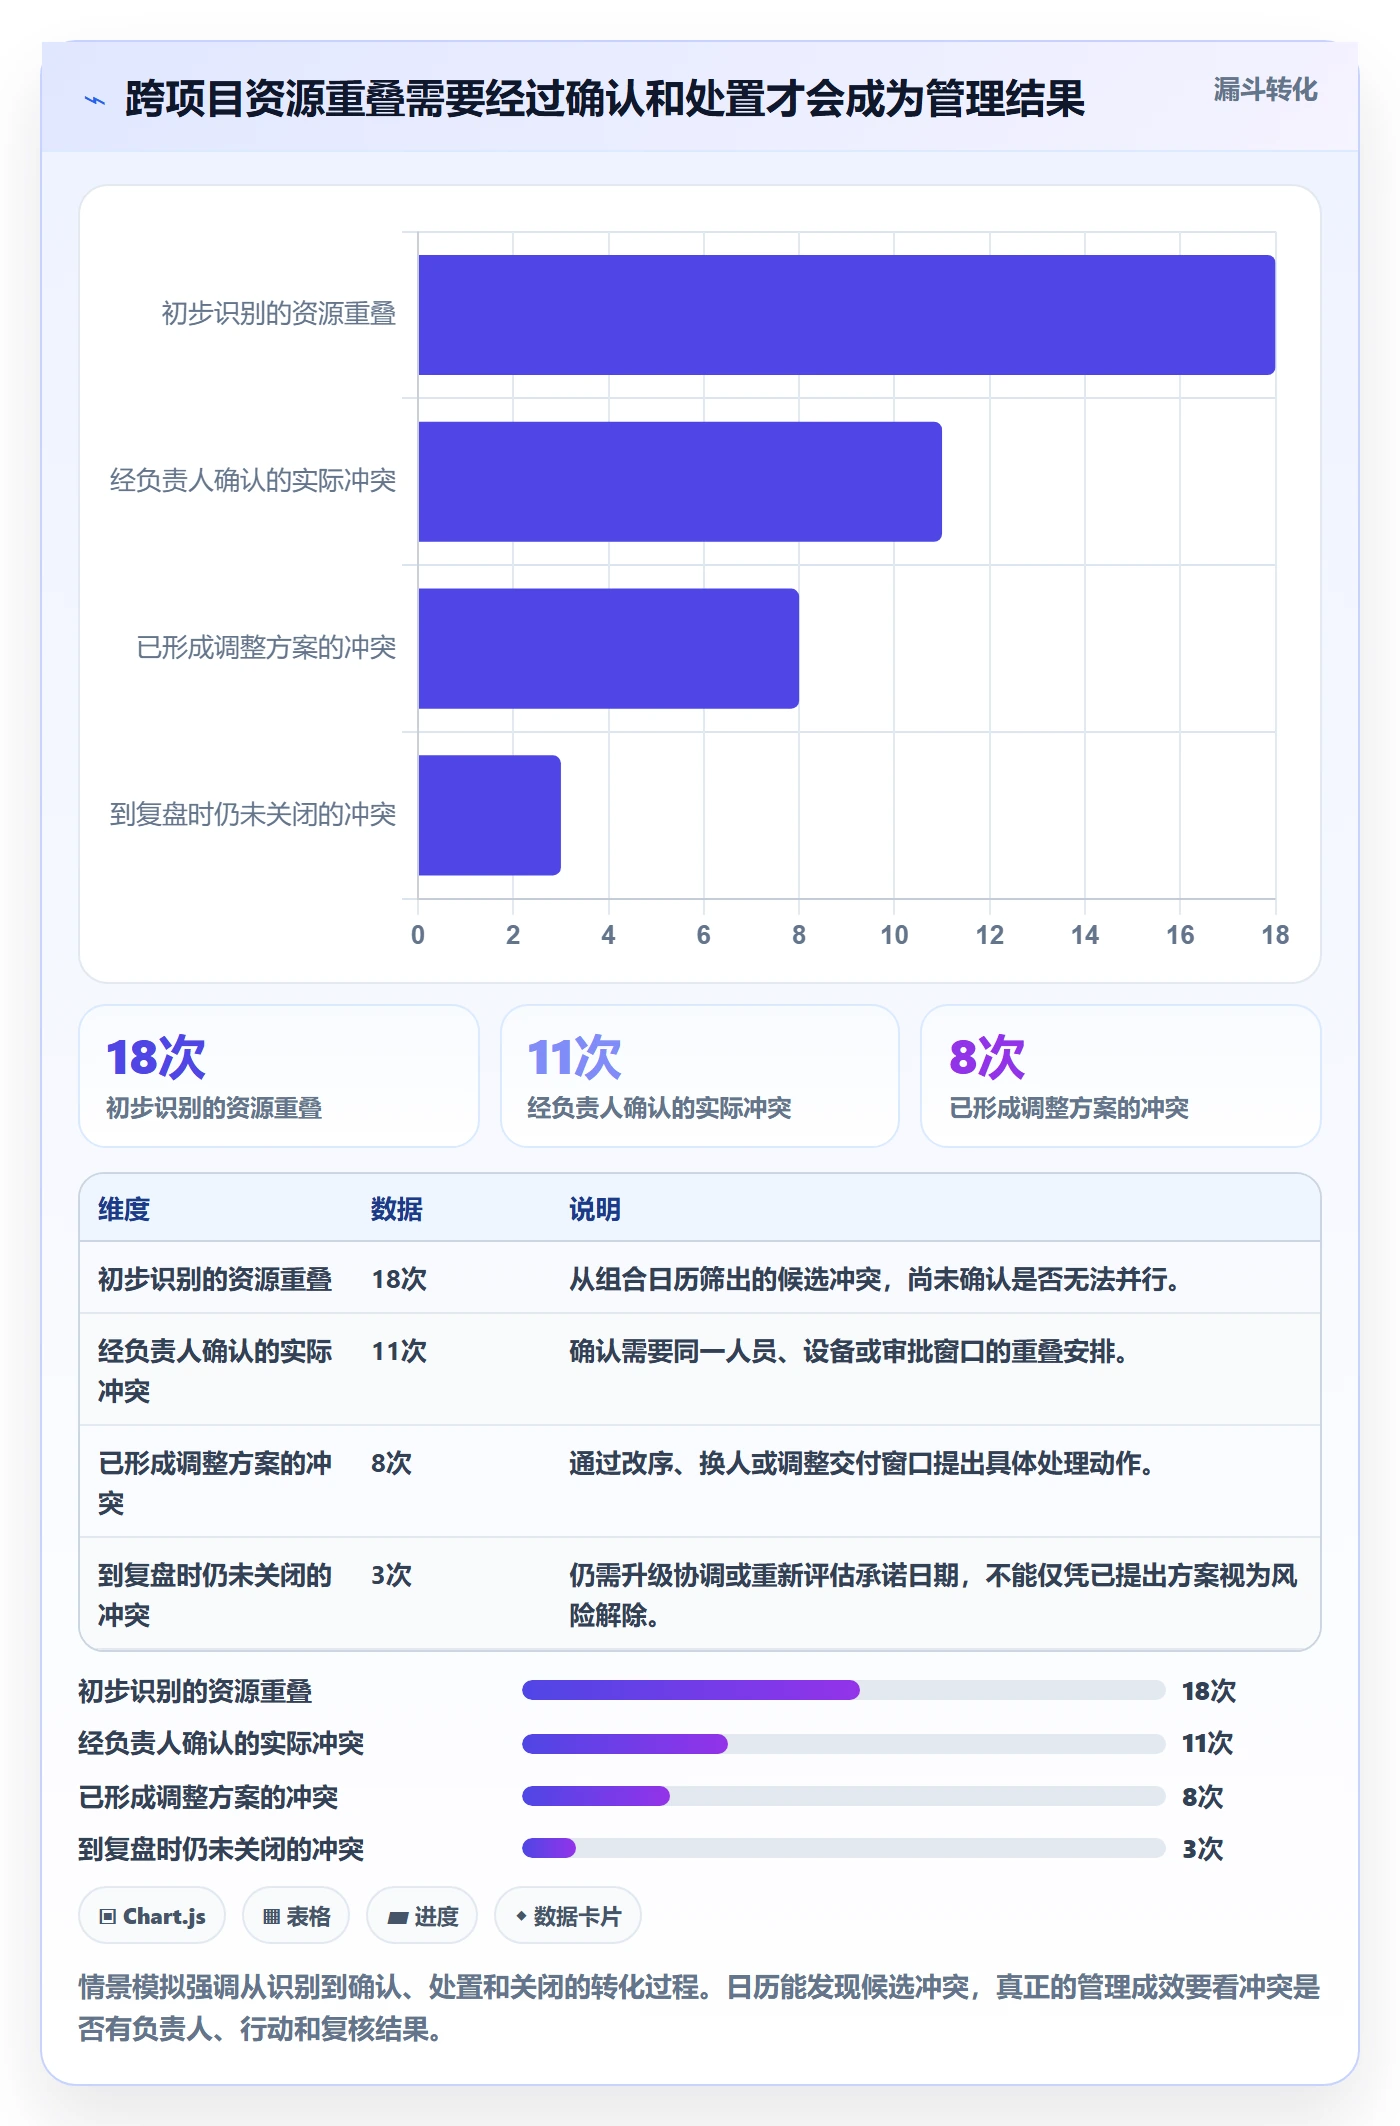This screenshot has height=2126, width=1400.
Task: Click the 说明 column header
Action: pyautogui.click(x=595, y=1209)
